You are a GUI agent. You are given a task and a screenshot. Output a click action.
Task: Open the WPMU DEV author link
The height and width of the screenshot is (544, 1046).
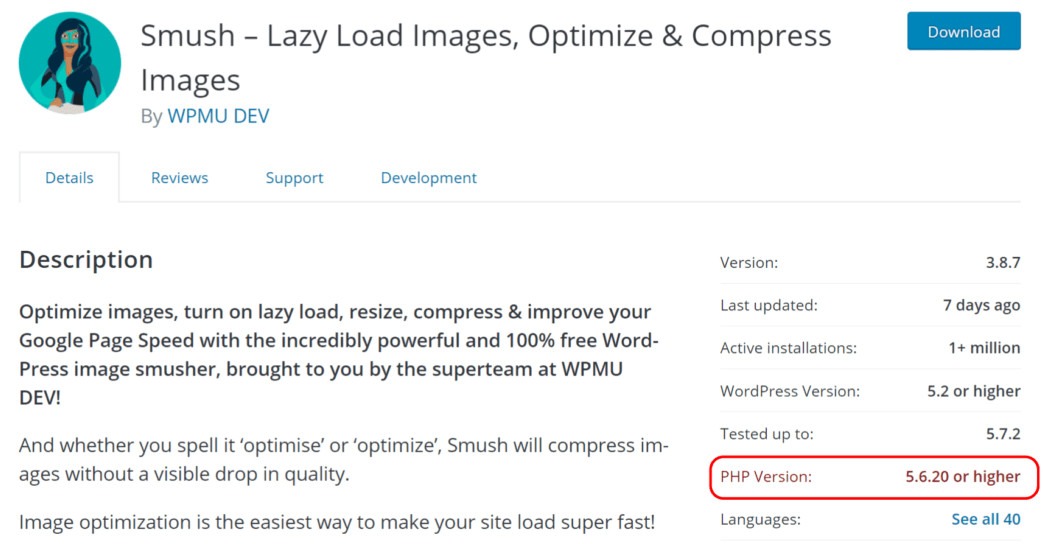[218, 116]
